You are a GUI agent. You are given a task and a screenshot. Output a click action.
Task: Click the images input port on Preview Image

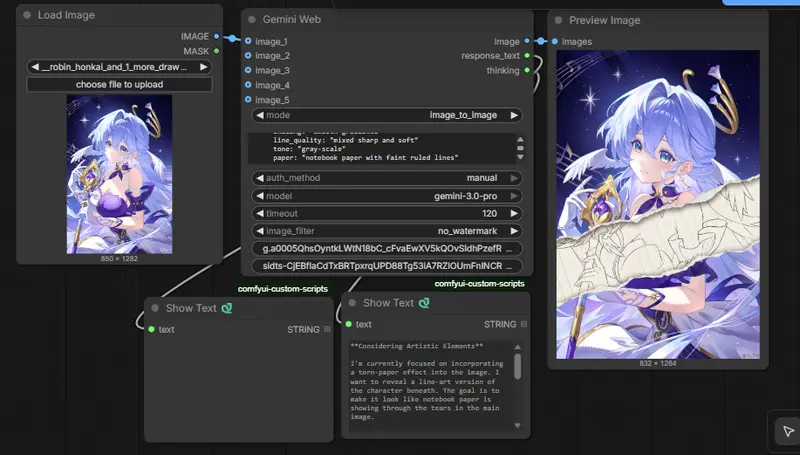pos(555,42)
